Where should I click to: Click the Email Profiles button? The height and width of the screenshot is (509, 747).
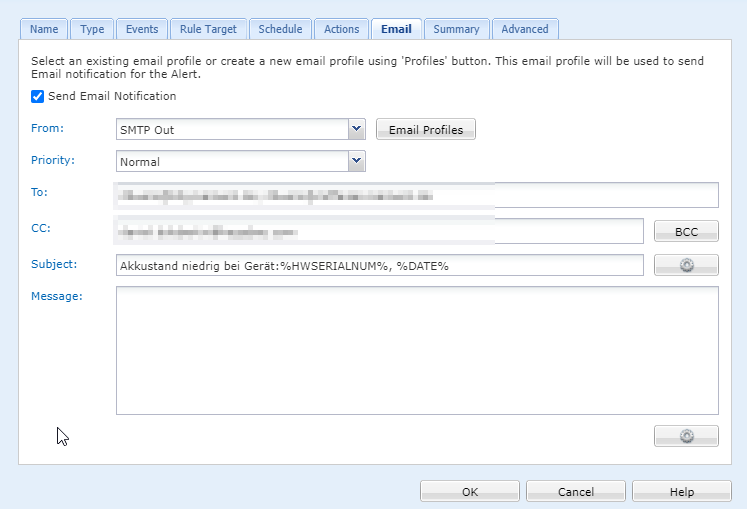[x=426, y=130]
